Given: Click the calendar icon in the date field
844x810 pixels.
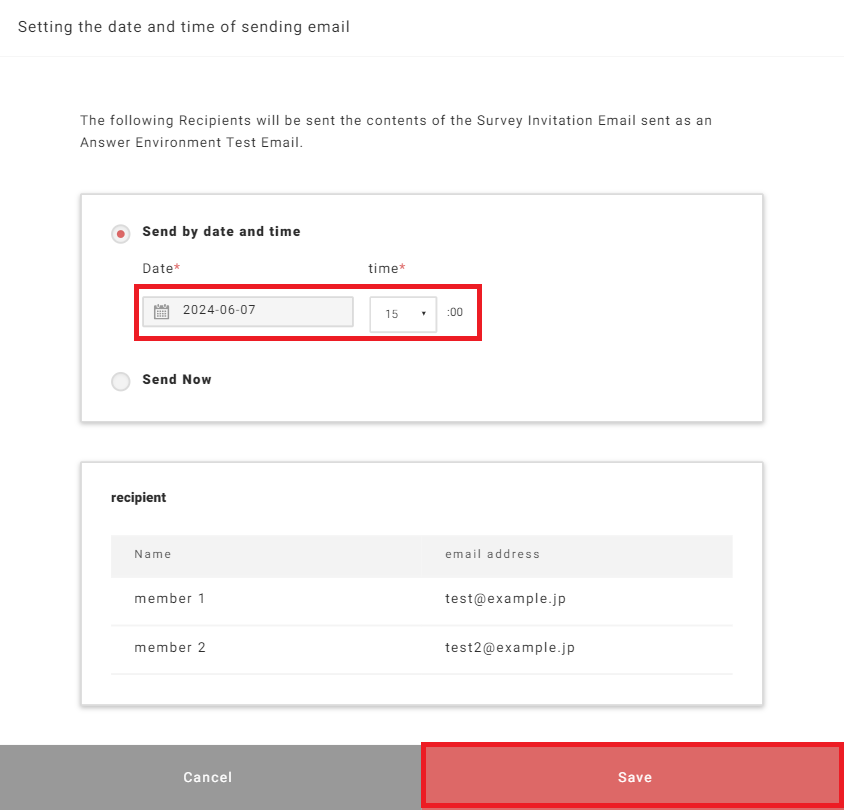Looking at the screenshot, I should click(x=161, y=312).
